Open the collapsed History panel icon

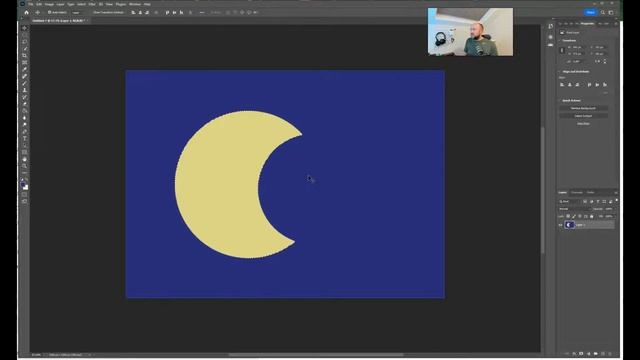(551, 26)
